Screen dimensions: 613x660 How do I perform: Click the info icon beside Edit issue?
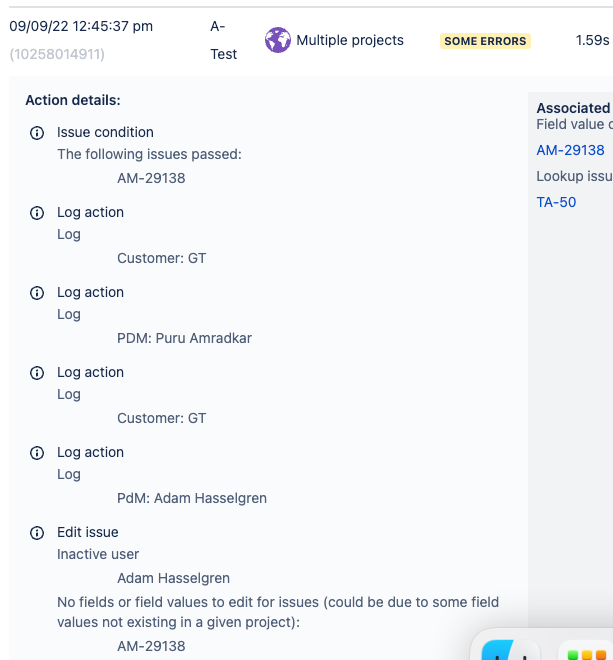coord(37,533)
